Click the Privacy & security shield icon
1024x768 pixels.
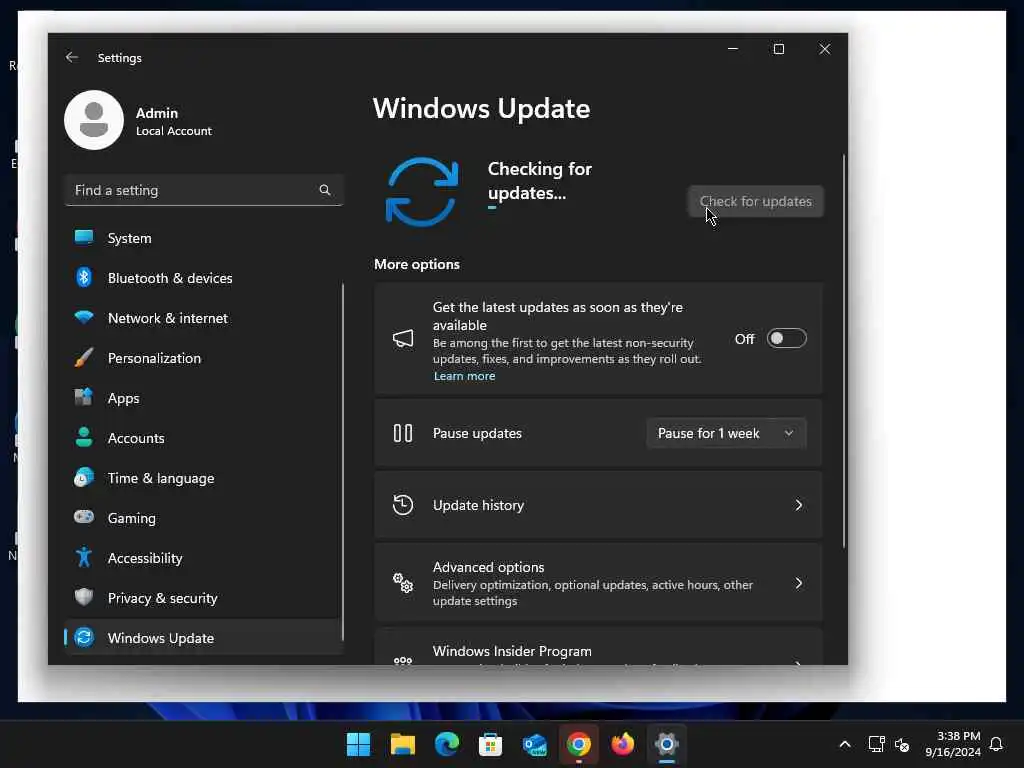[x=84, y=597]
